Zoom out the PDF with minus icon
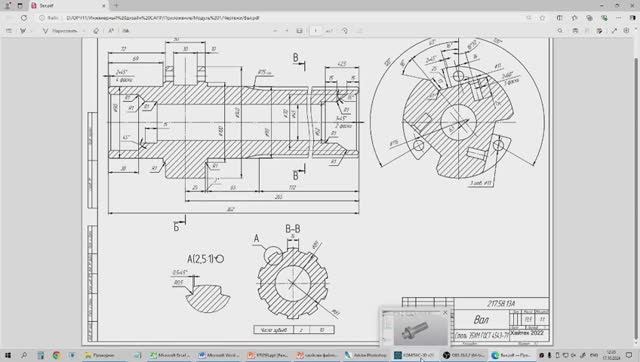Viewport: 640px width, 362px height. coord(275,31)
